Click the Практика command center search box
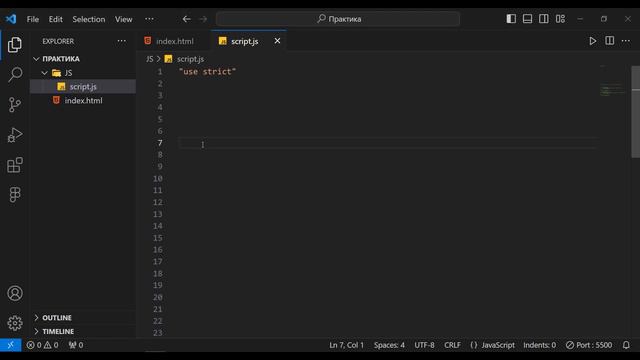This screenshot has width=640, height=360. pos(338,19)
